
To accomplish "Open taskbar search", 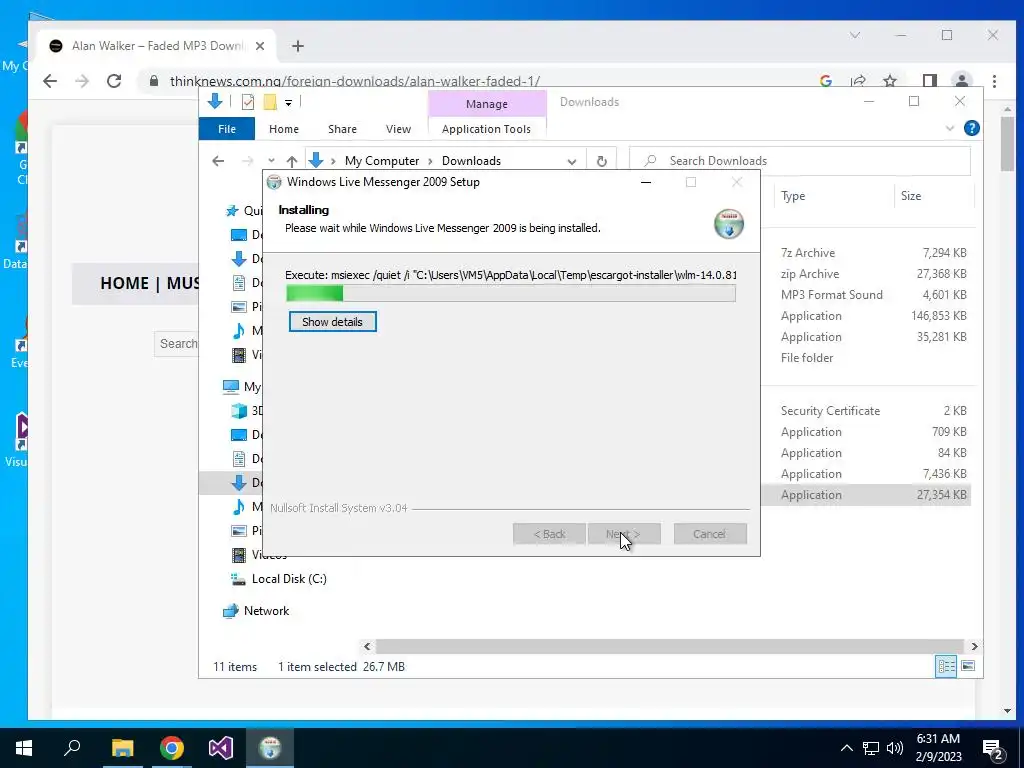I will coord(72,748).
